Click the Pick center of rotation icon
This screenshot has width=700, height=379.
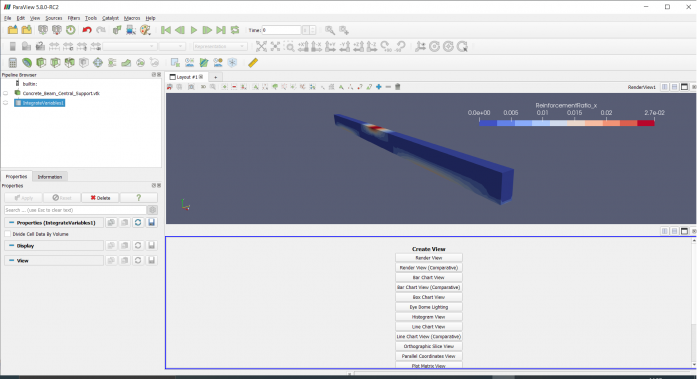click(x=462, y=46)
